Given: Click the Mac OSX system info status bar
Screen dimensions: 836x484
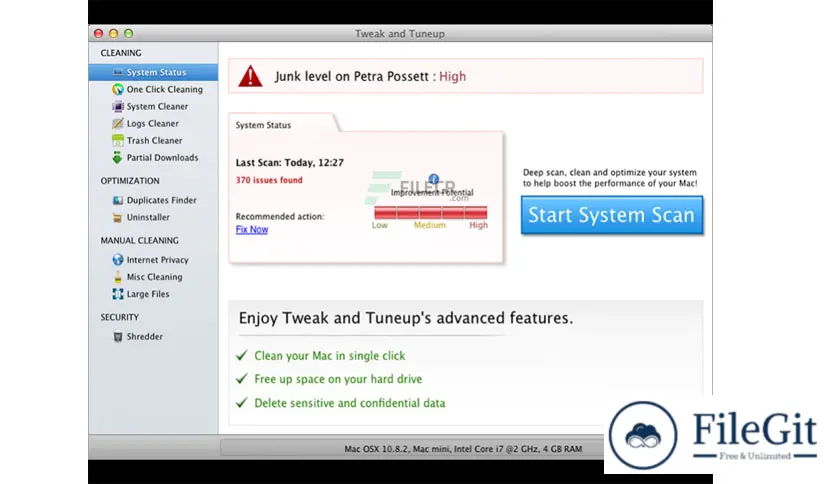Looking at the screenshot, I should point(463,449).
